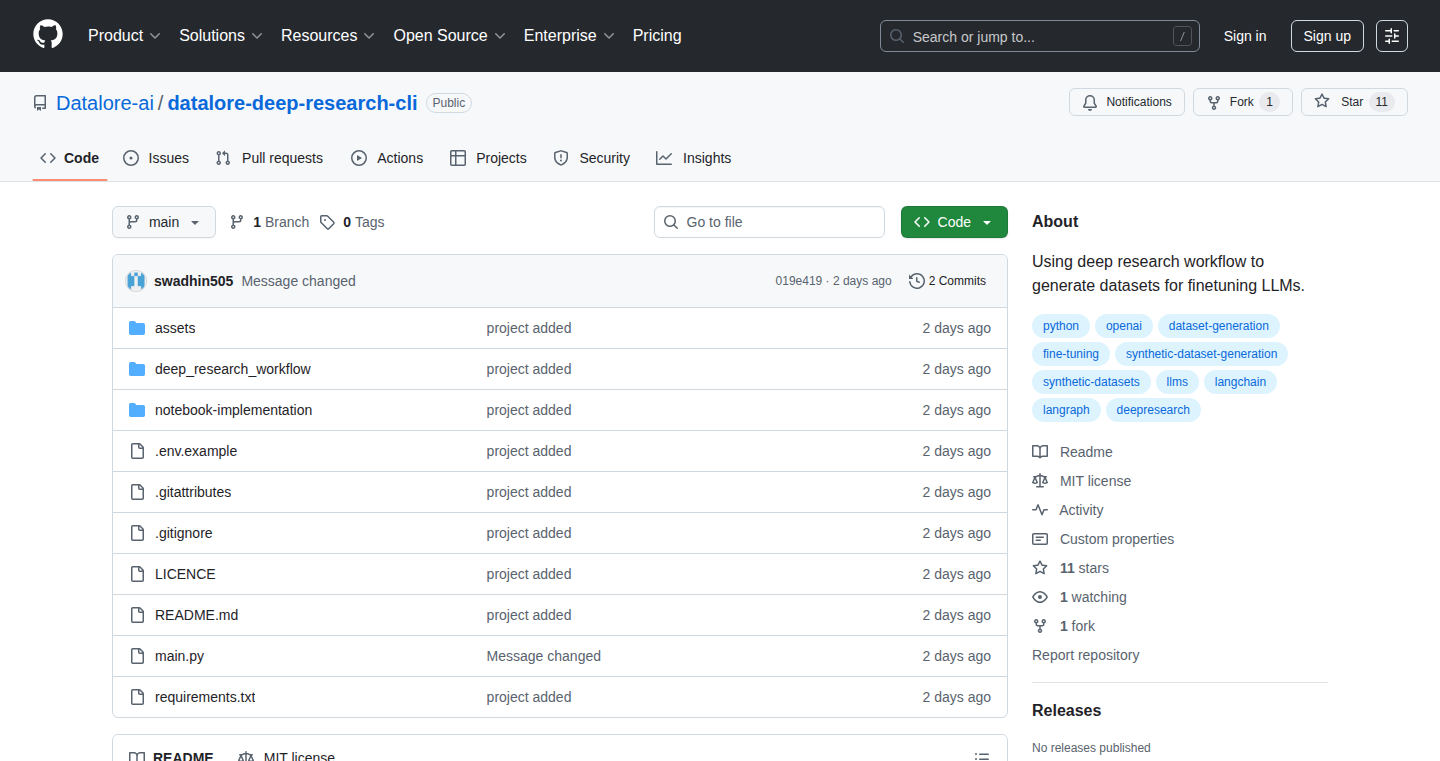
Task: Open the commits history clock icon
Action: [916, 281]
